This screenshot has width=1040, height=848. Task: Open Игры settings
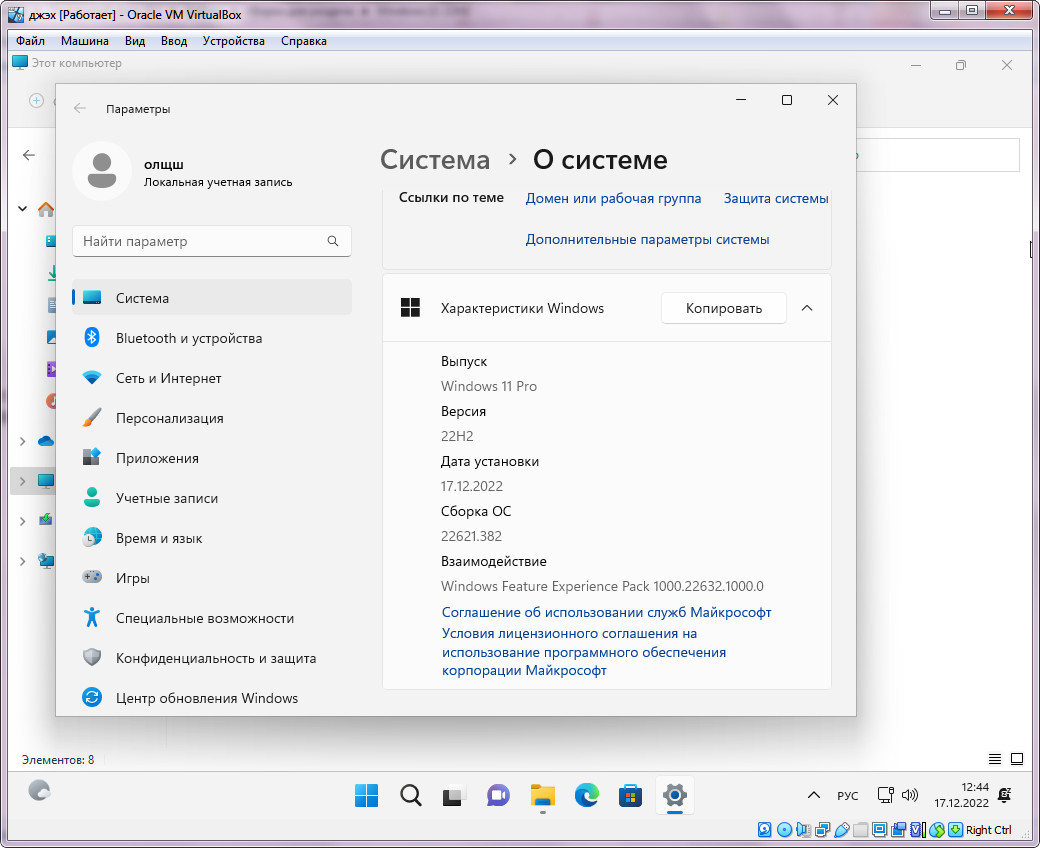212,578
